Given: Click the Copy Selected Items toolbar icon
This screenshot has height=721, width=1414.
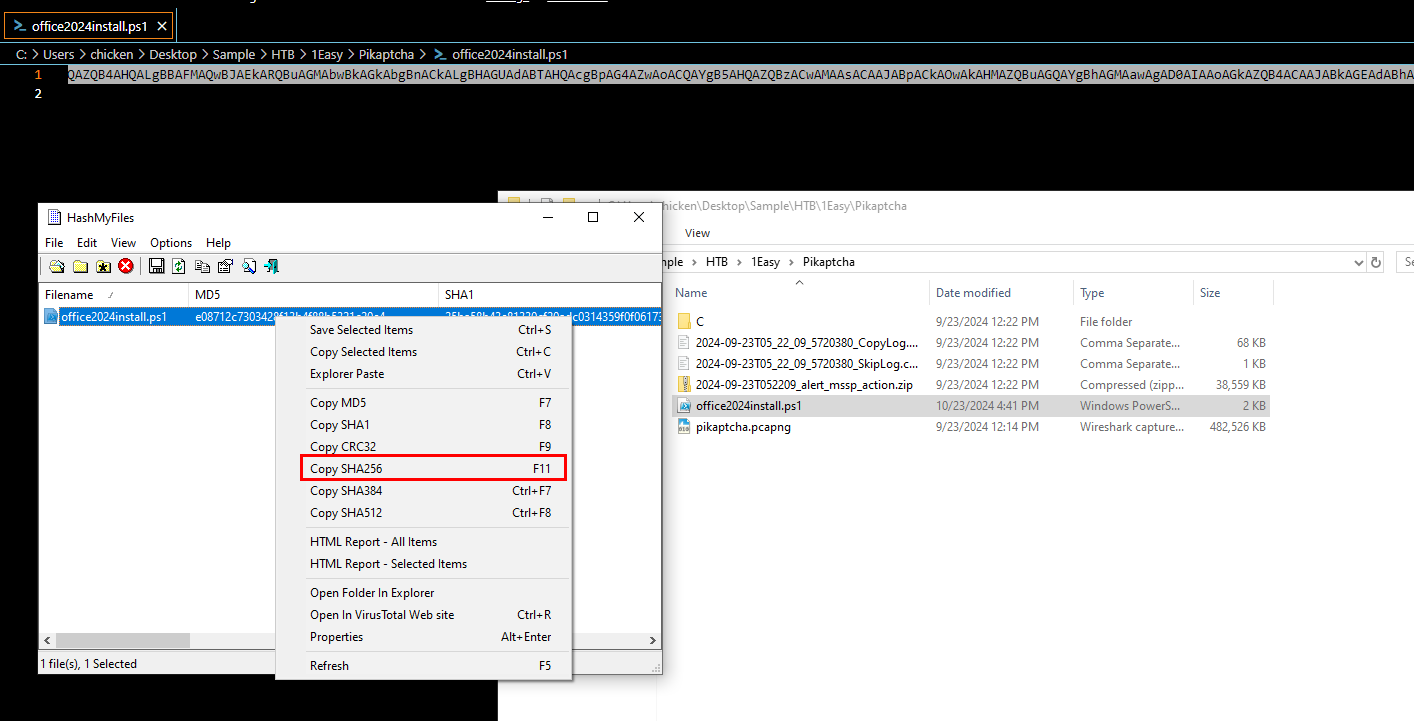Looking at the screenshot, I should tap(202, 266).
